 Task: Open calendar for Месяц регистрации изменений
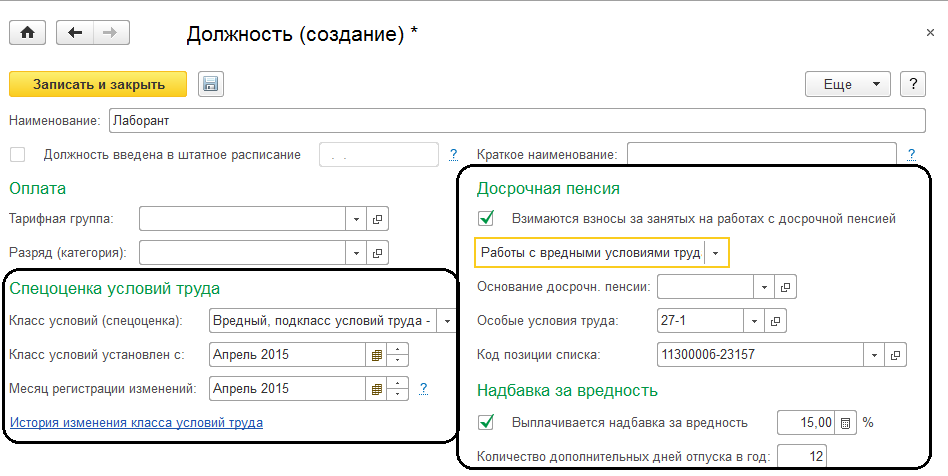pos(377,389)
